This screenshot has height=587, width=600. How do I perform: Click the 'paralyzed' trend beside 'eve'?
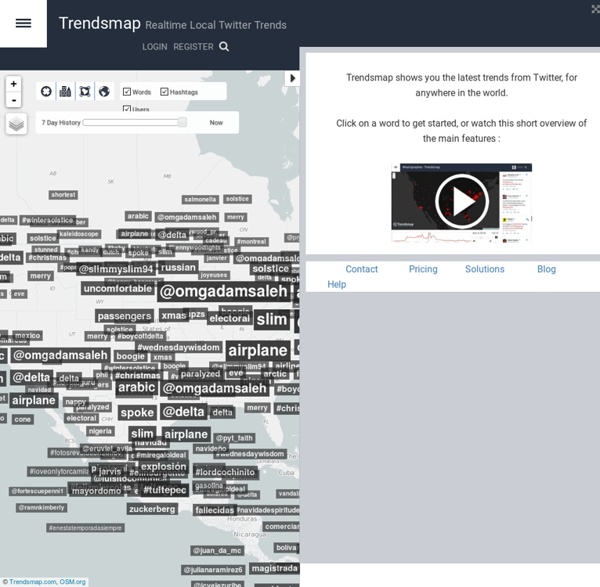(201, 374)
